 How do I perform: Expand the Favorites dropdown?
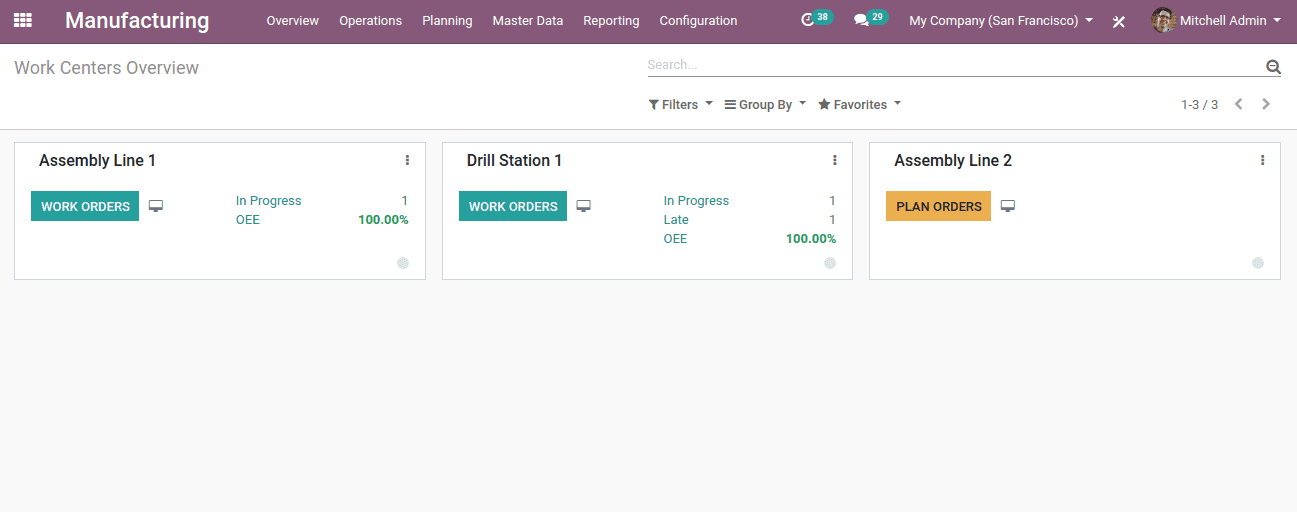click(x=860, y=104)
